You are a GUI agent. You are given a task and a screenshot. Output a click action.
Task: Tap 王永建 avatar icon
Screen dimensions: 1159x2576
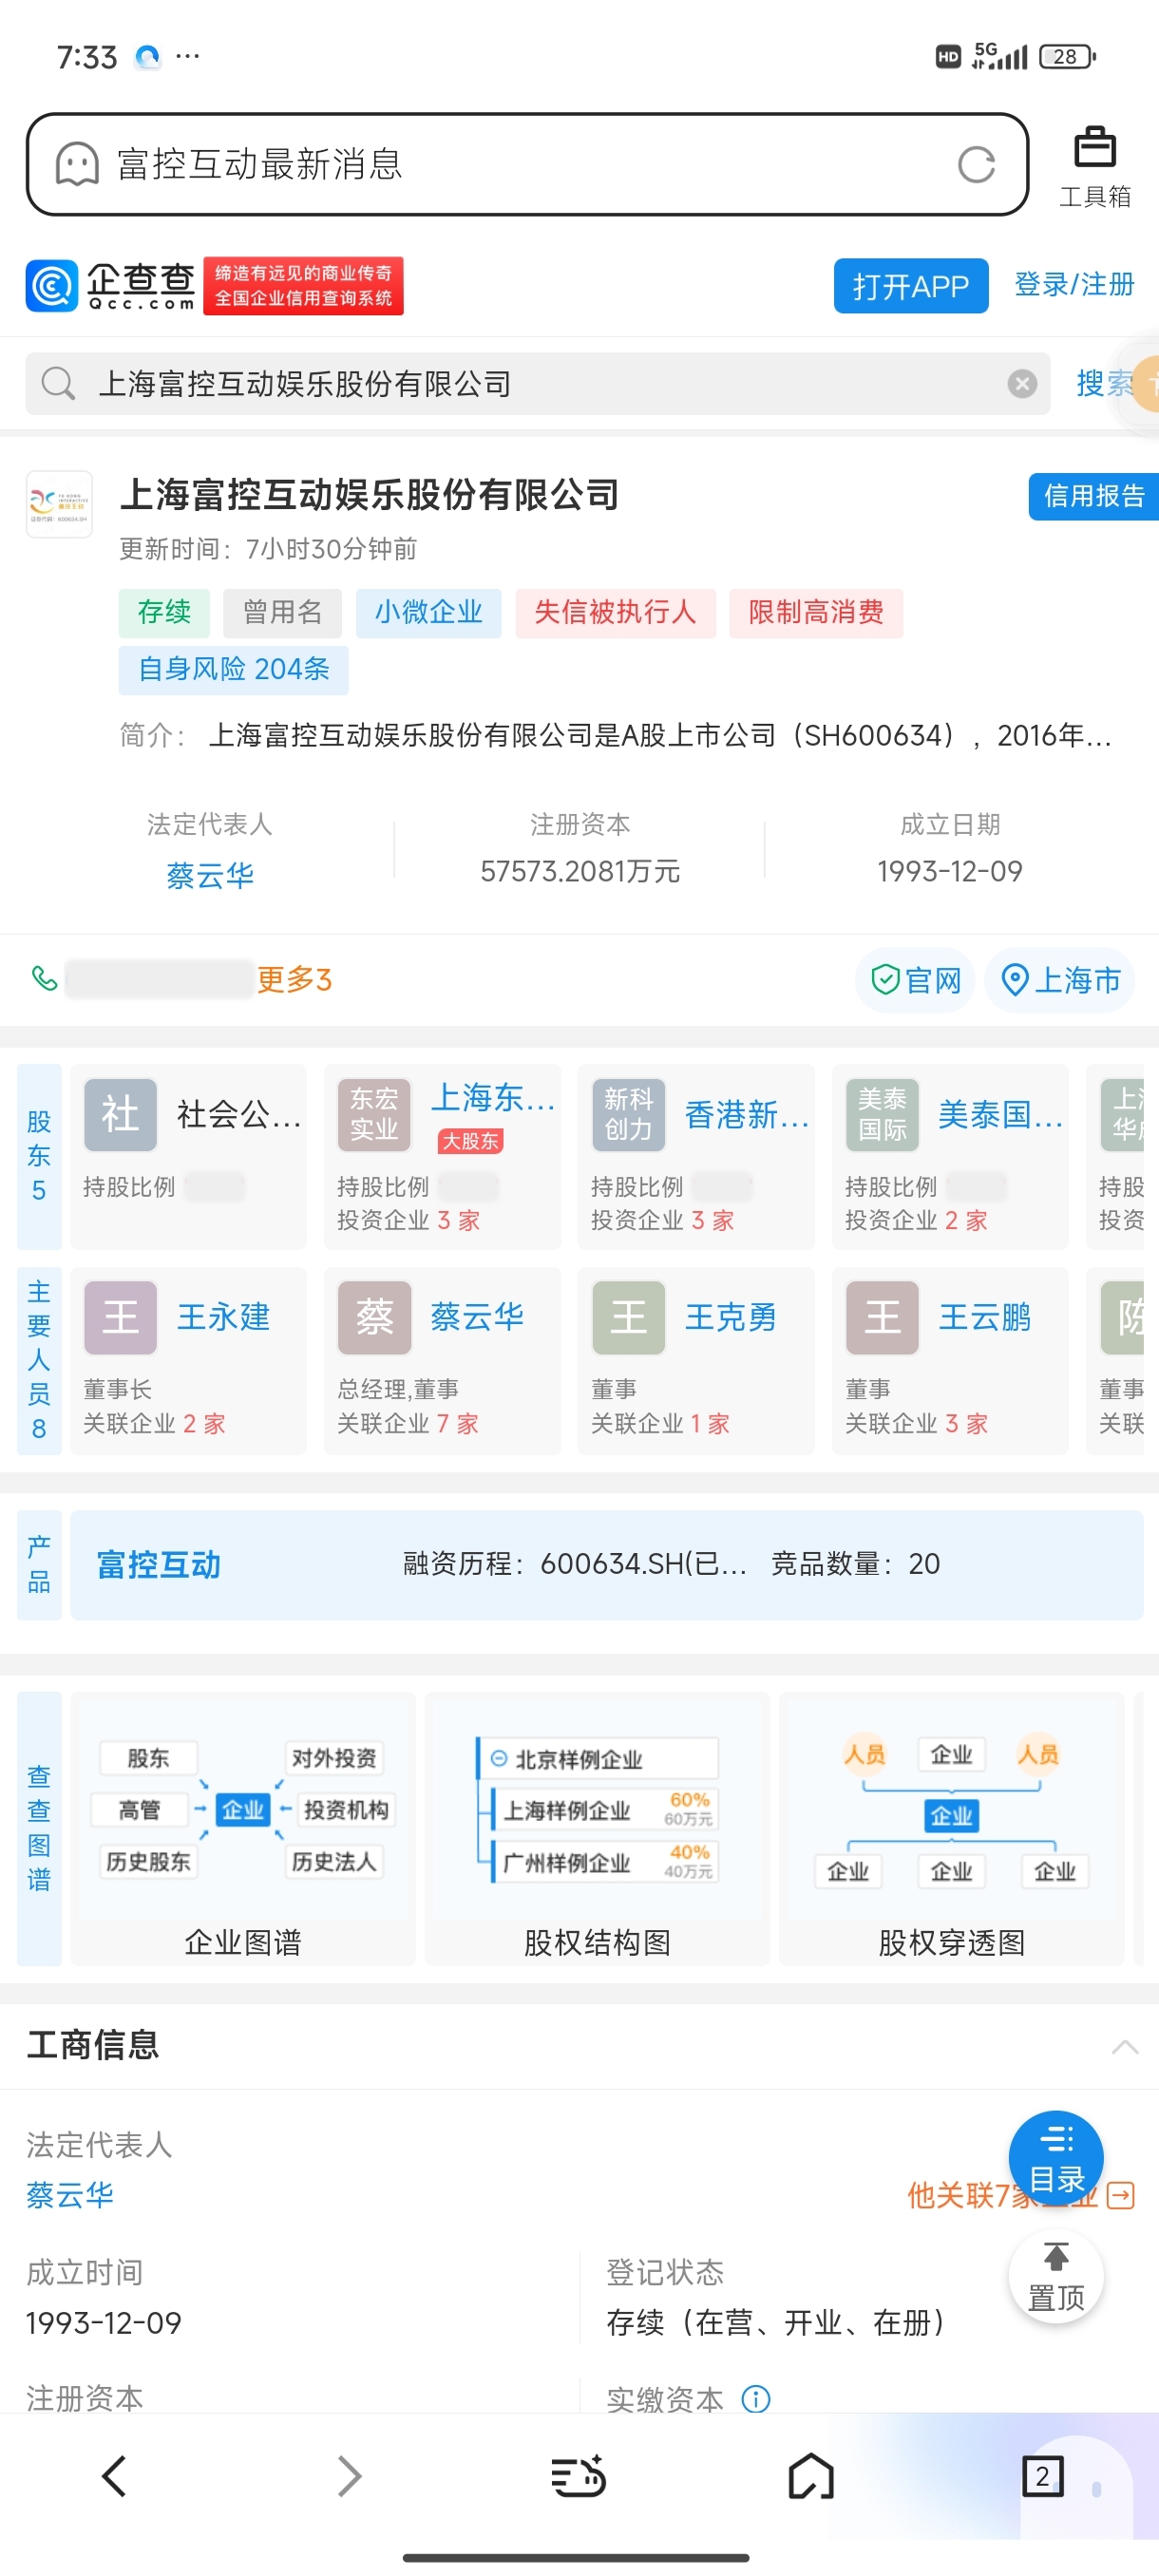[120, 1317]
